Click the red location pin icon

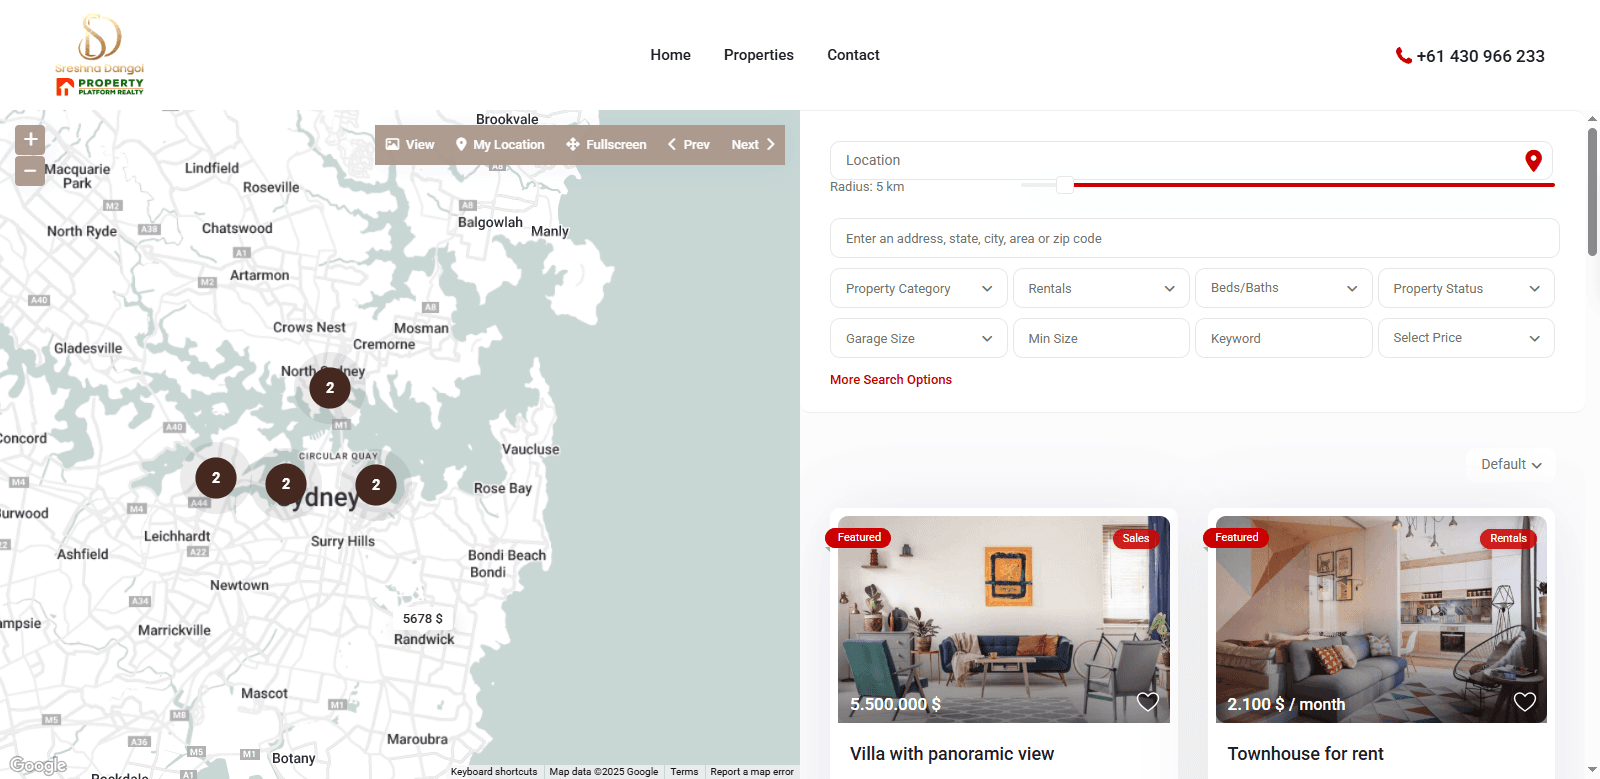[x=1533, y=161]
